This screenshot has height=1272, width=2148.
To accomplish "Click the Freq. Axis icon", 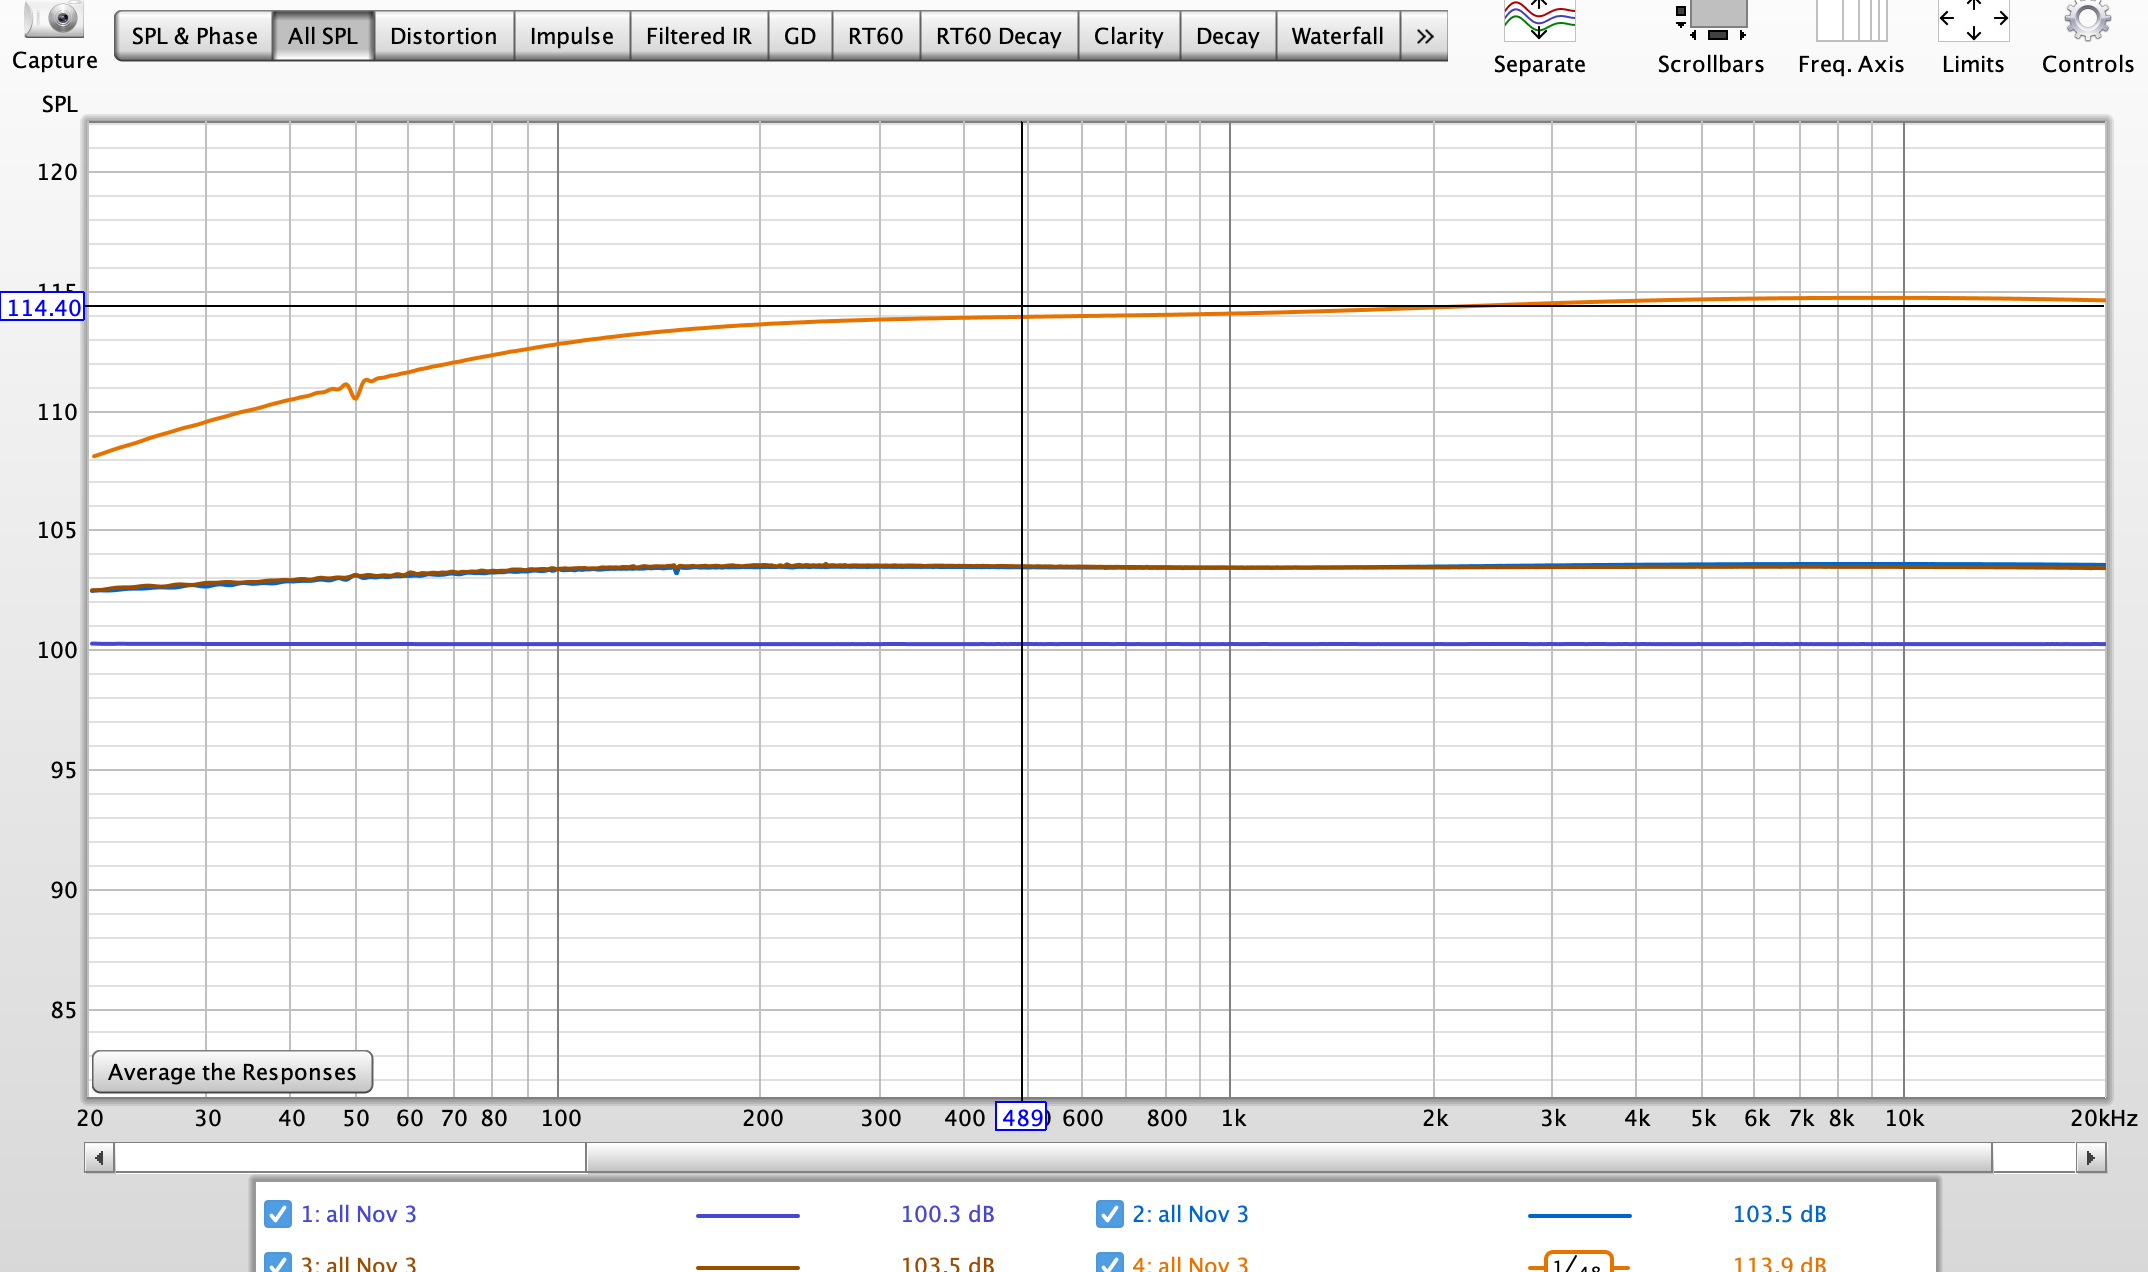I will [1850, 22].
